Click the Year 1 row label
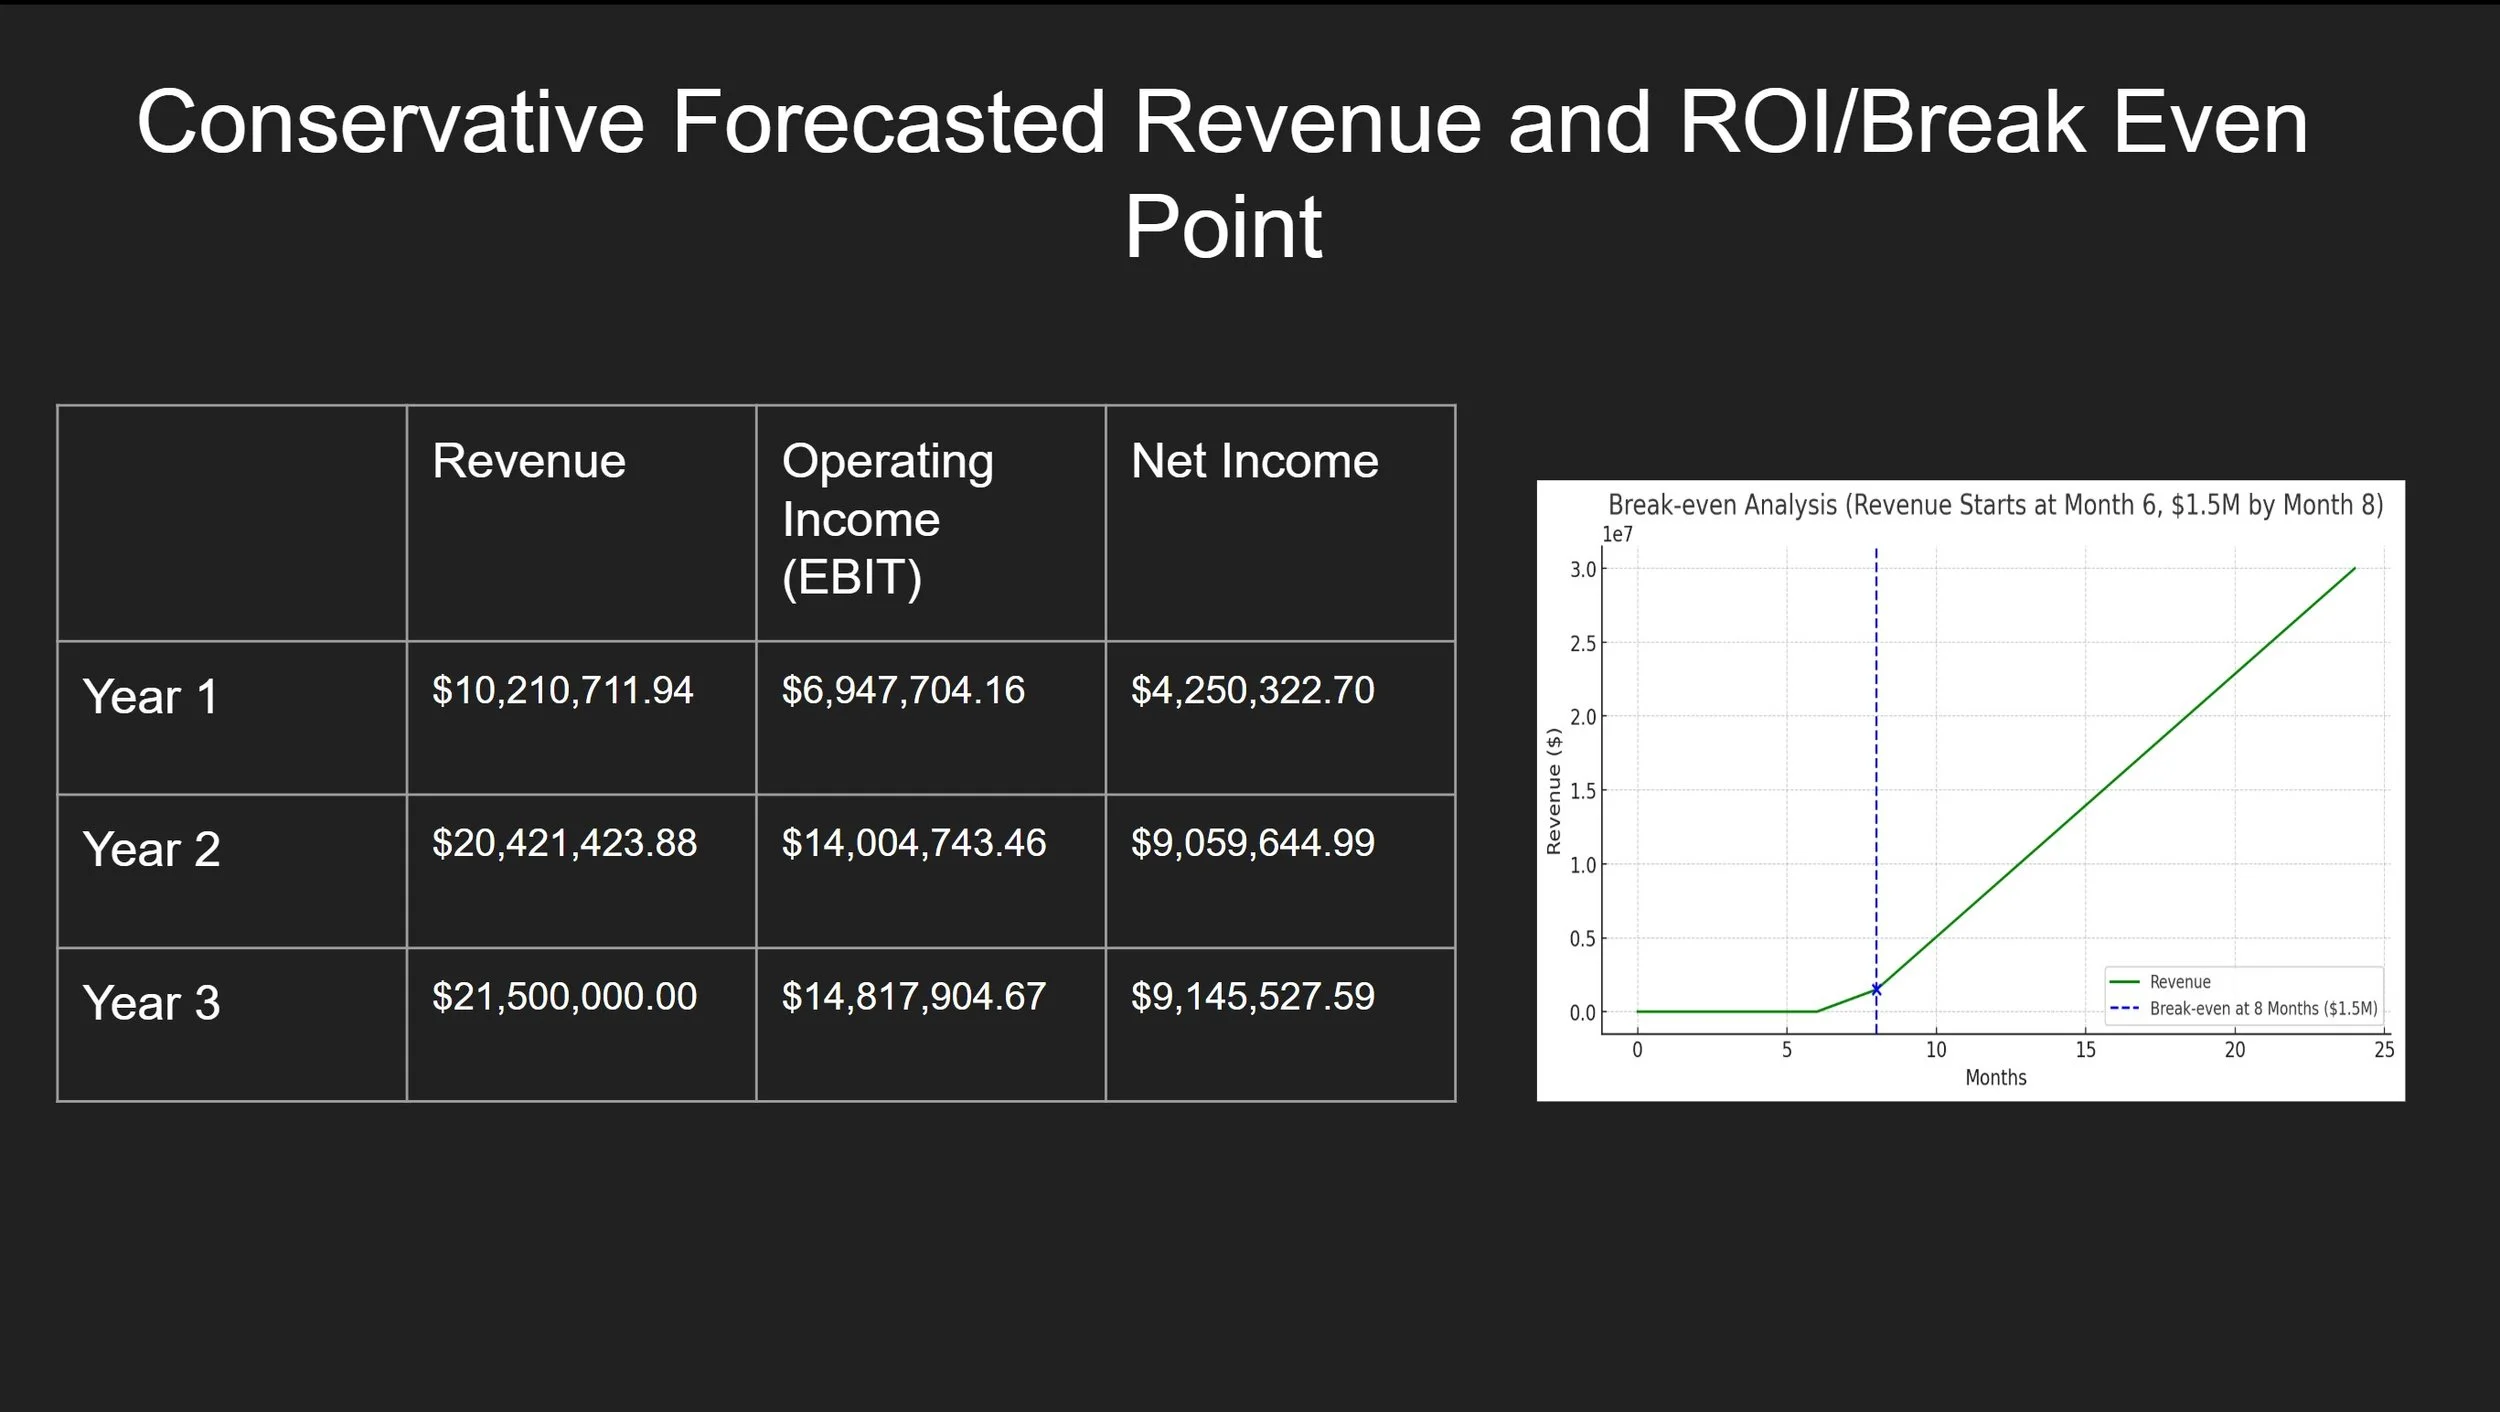2500x1412 pixels. click(x=150, y=697)
